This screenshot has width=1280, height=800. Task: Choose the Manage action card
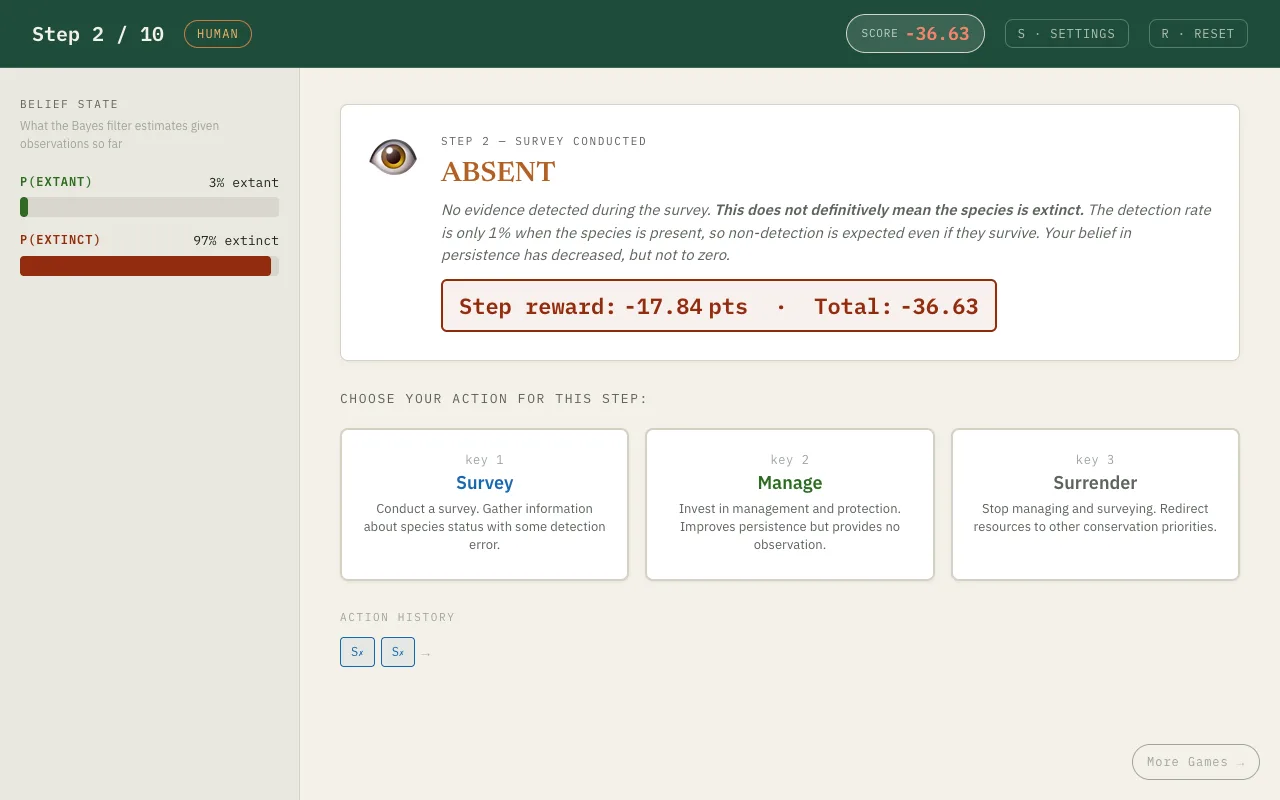click(790, 504)
